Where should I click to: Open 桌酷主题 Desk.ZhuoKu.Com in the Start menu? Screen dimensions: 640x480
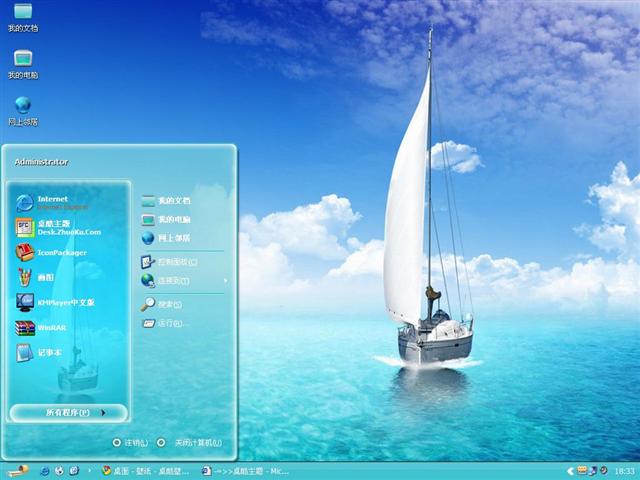pos(58,228)
